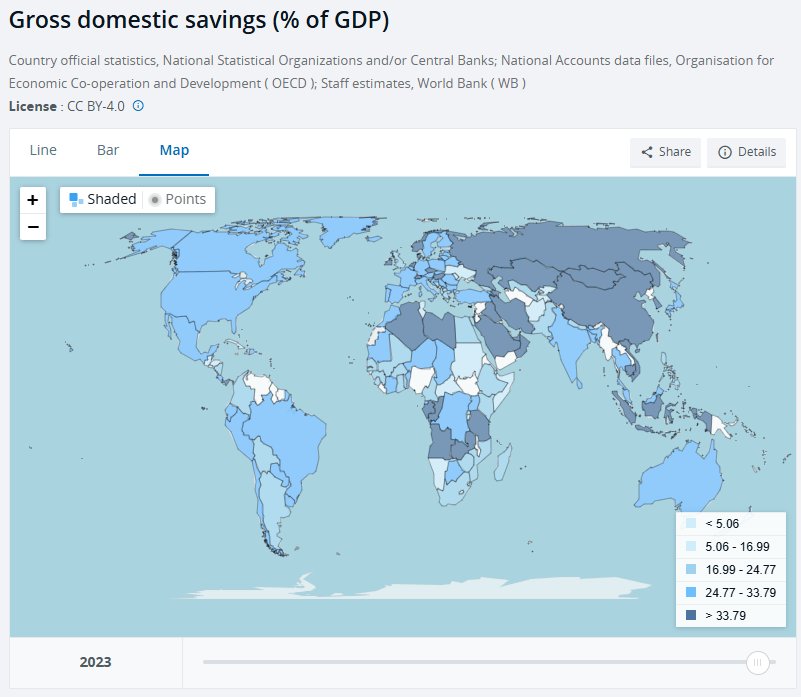This screenshot has width=801, height=697.
Task: Click the year slider handle
Action: tap(758, 662)
